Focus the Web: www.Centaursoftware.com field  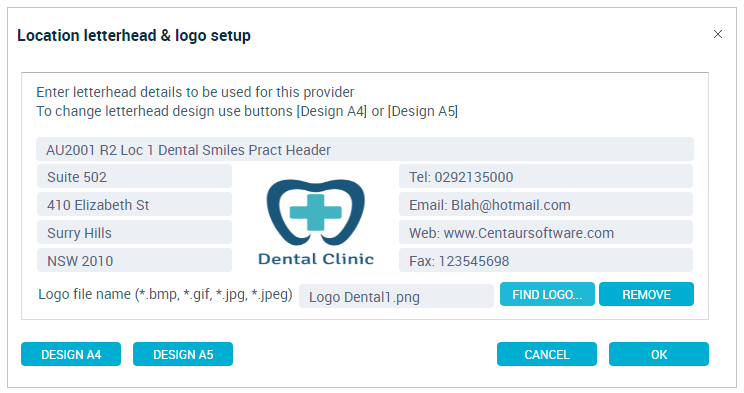pyautogui.click(x=546, y=233)
